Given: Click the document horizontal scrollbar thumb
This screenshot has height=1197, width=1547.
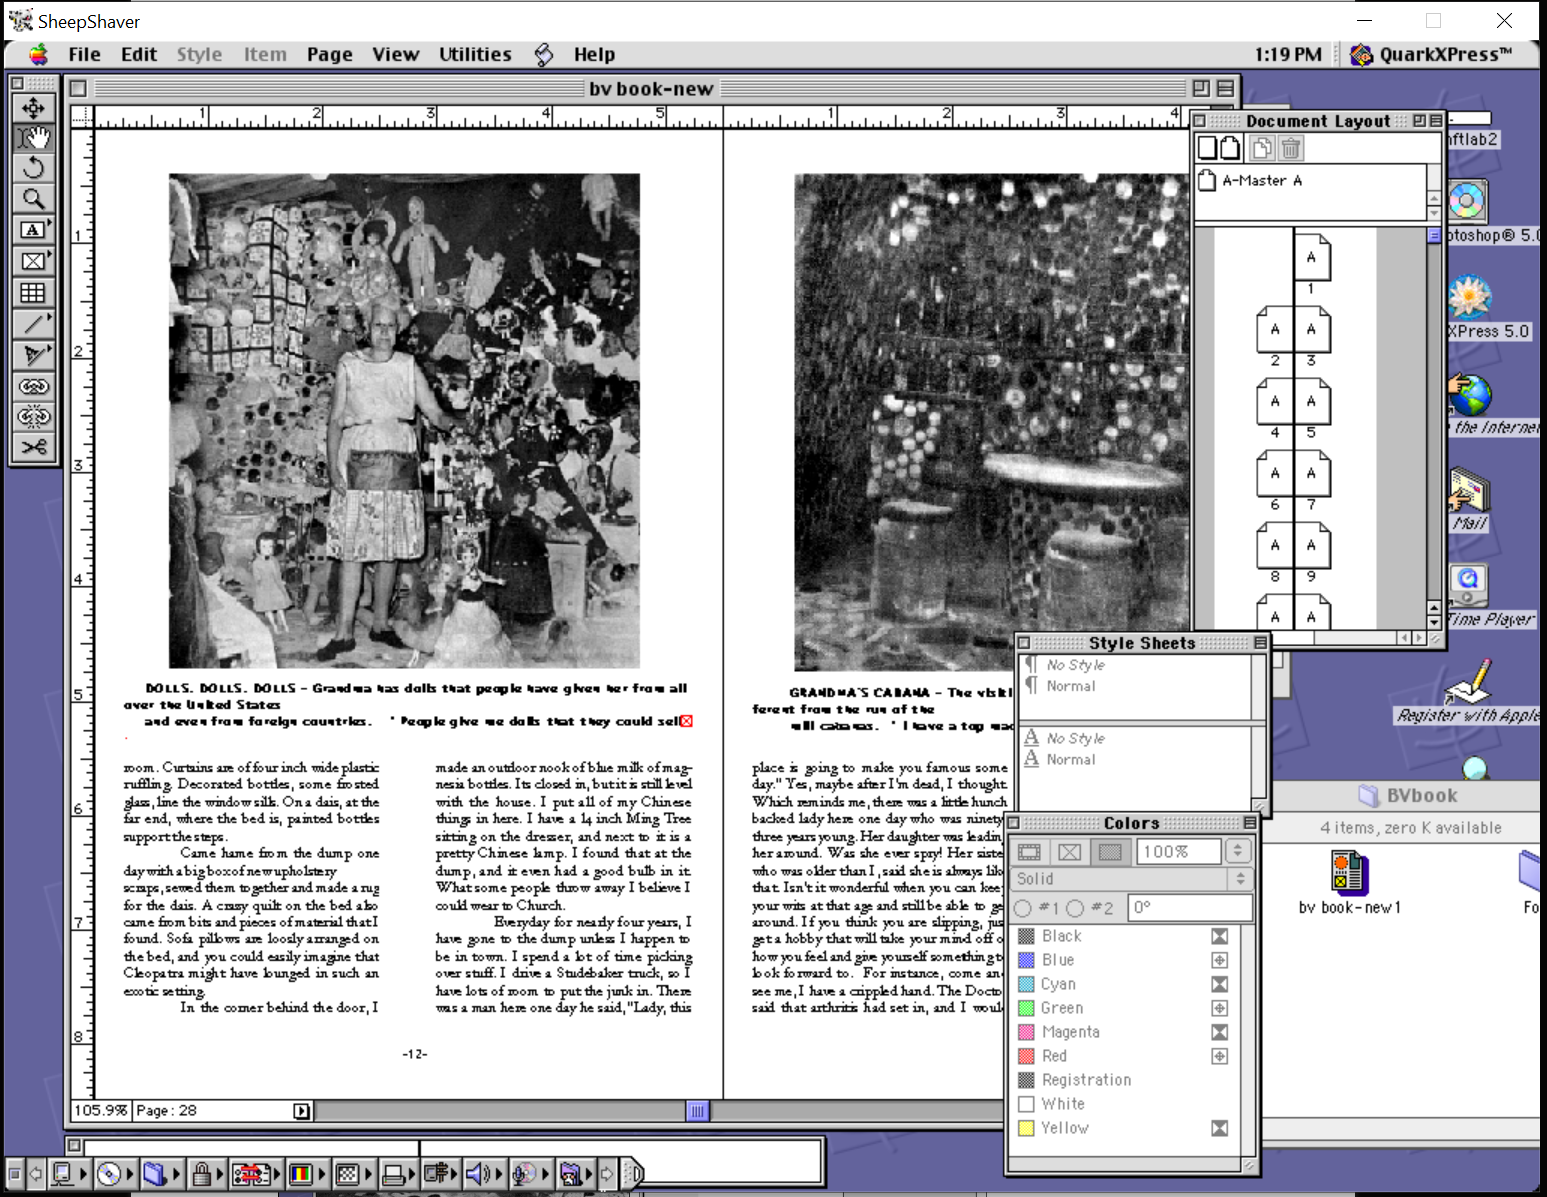Looking at the screenshot, I should point(697,1111).
